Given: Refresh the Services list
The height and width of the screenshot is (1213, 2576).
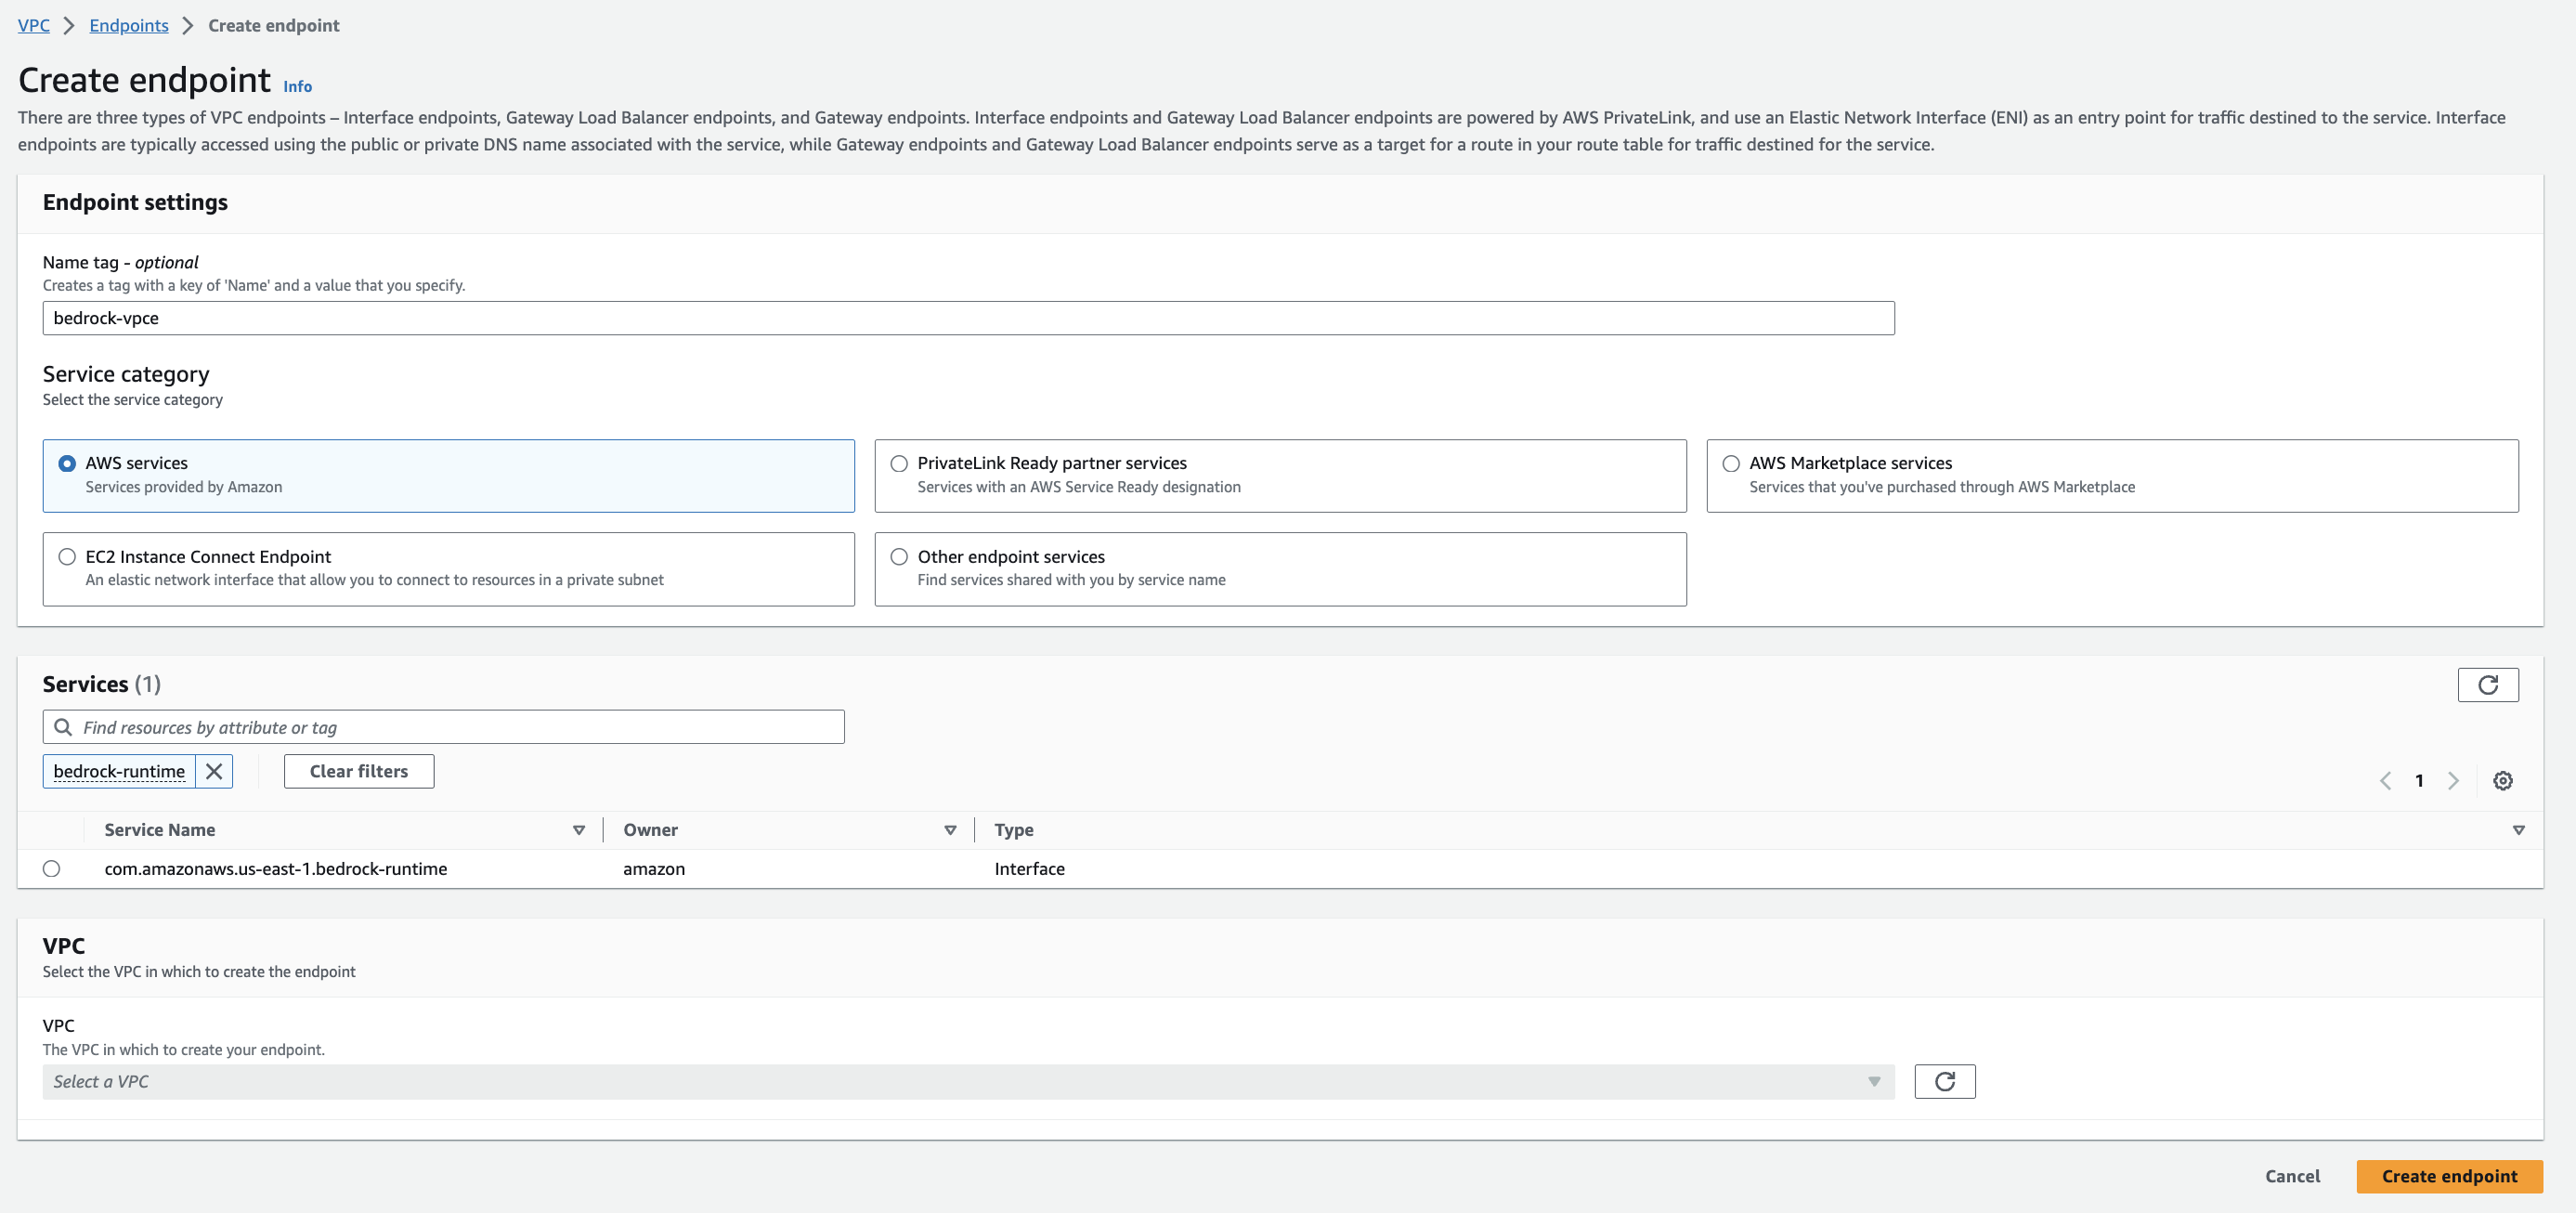Looking at the screenshot, I should click(x=2487, y=685).
